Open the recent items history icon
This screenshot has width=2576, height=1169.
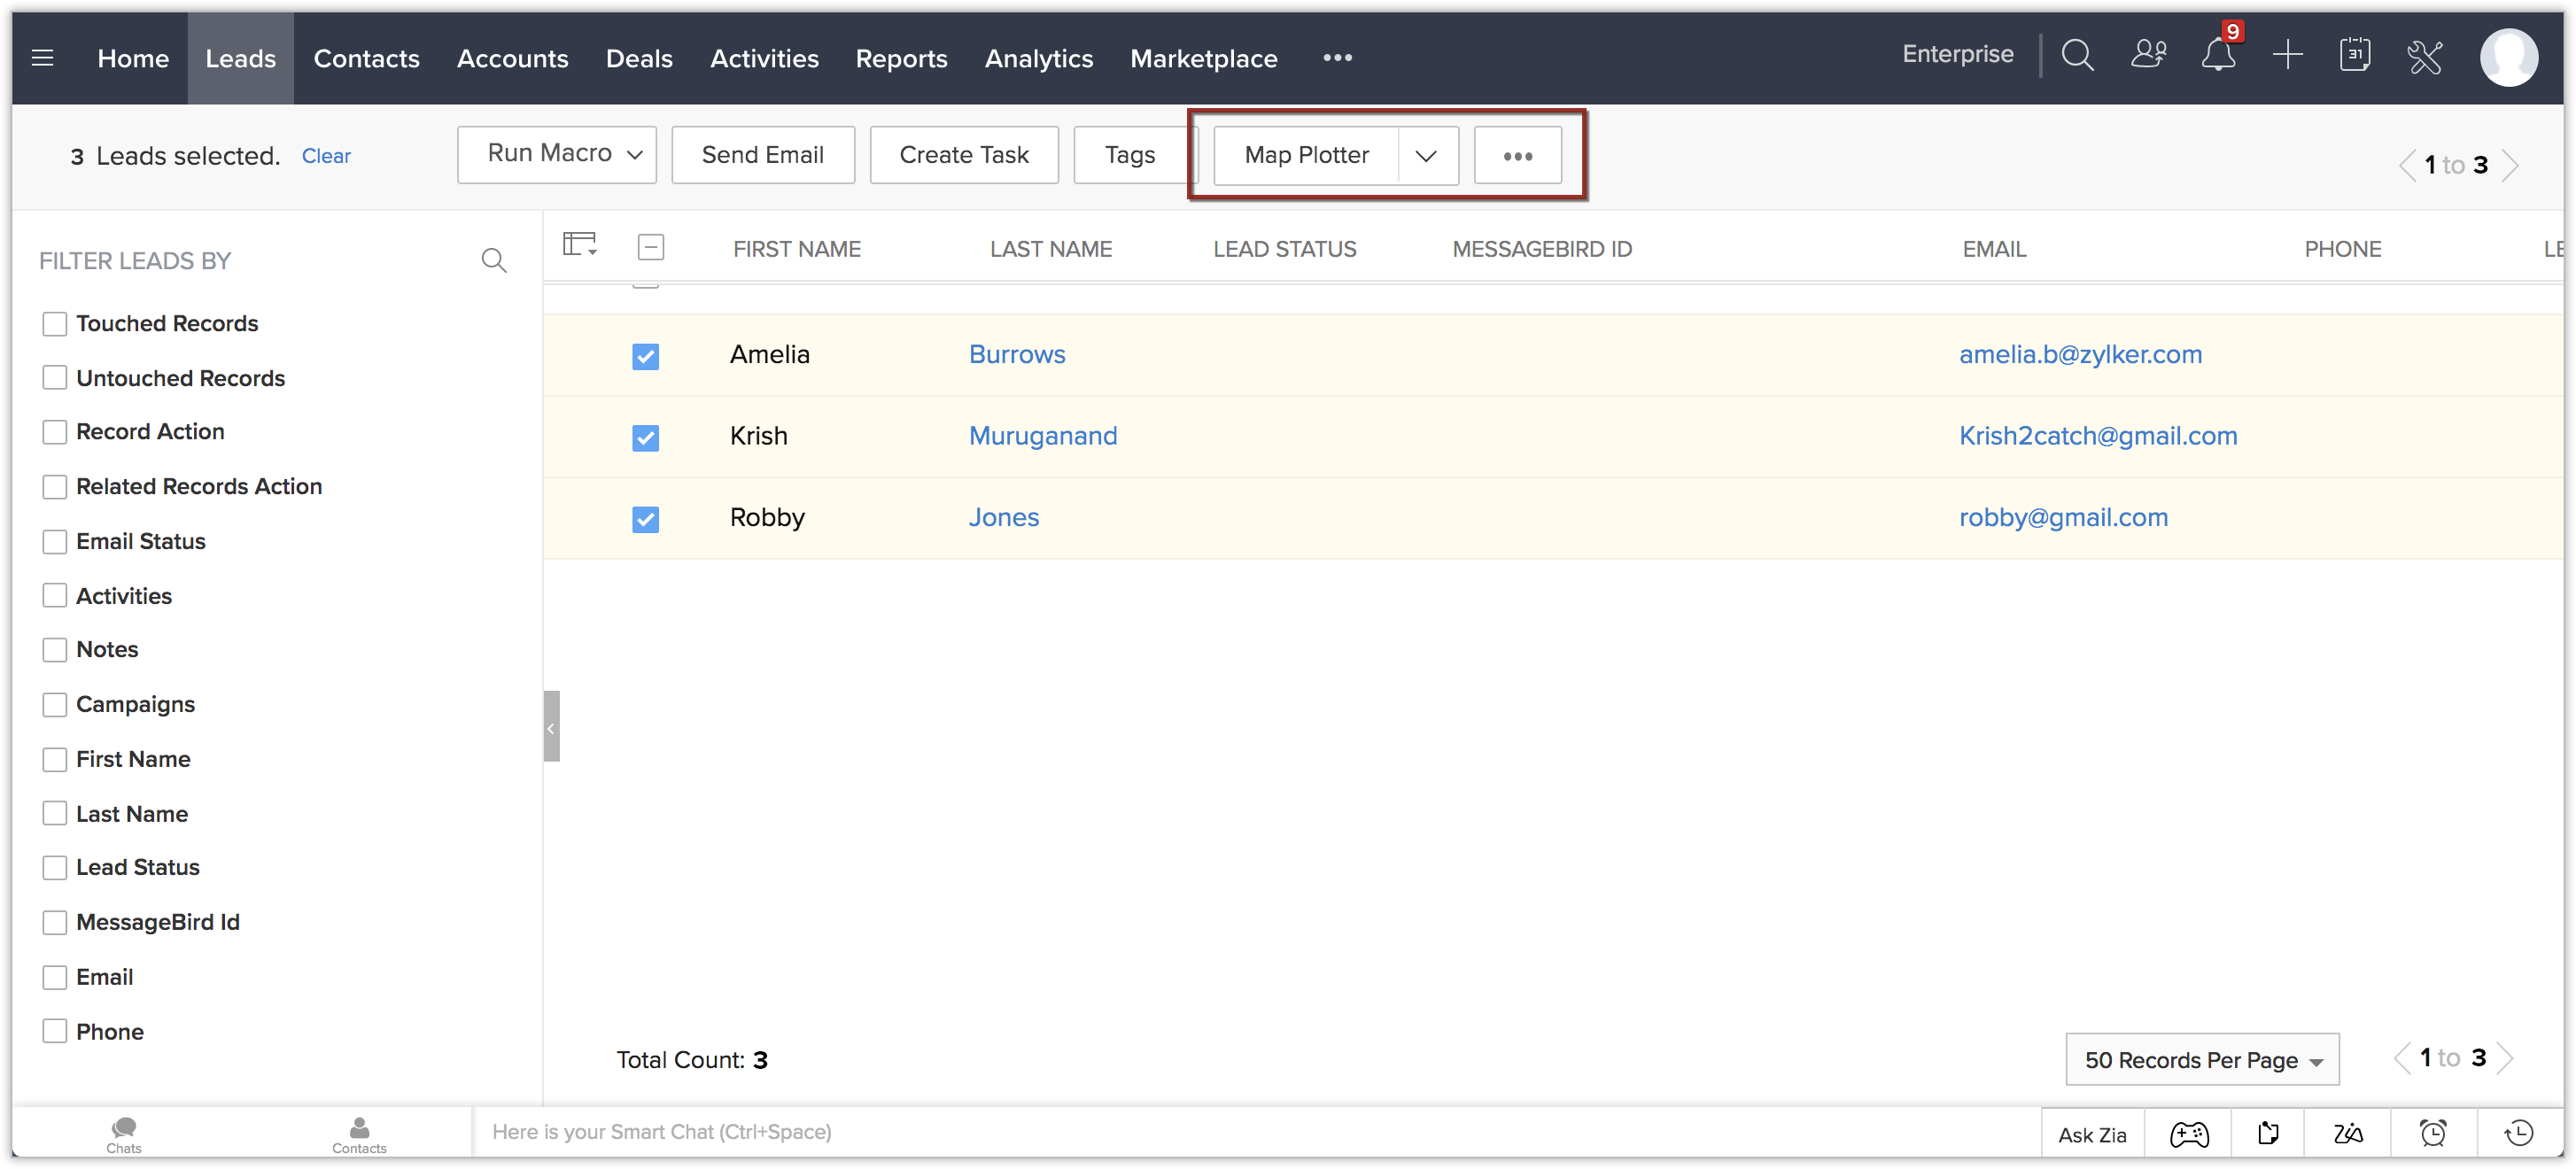coord(2518,1134)
